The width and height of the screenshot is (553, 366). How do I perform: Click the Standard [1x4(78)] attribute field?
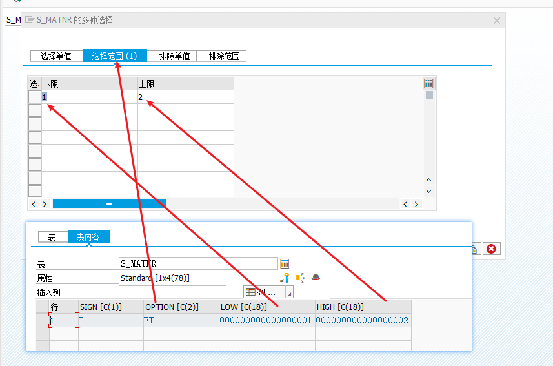pyautogui.click(x=172, y=278)
